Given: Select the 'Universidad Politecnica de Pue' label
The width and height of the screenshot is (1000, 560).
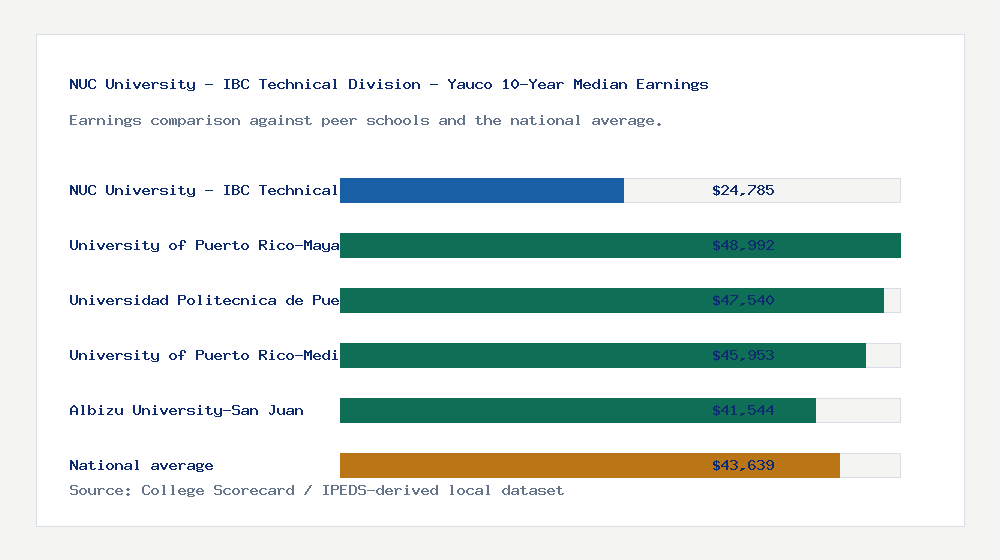Looking at the screenshot, I should tap(204, 300).
